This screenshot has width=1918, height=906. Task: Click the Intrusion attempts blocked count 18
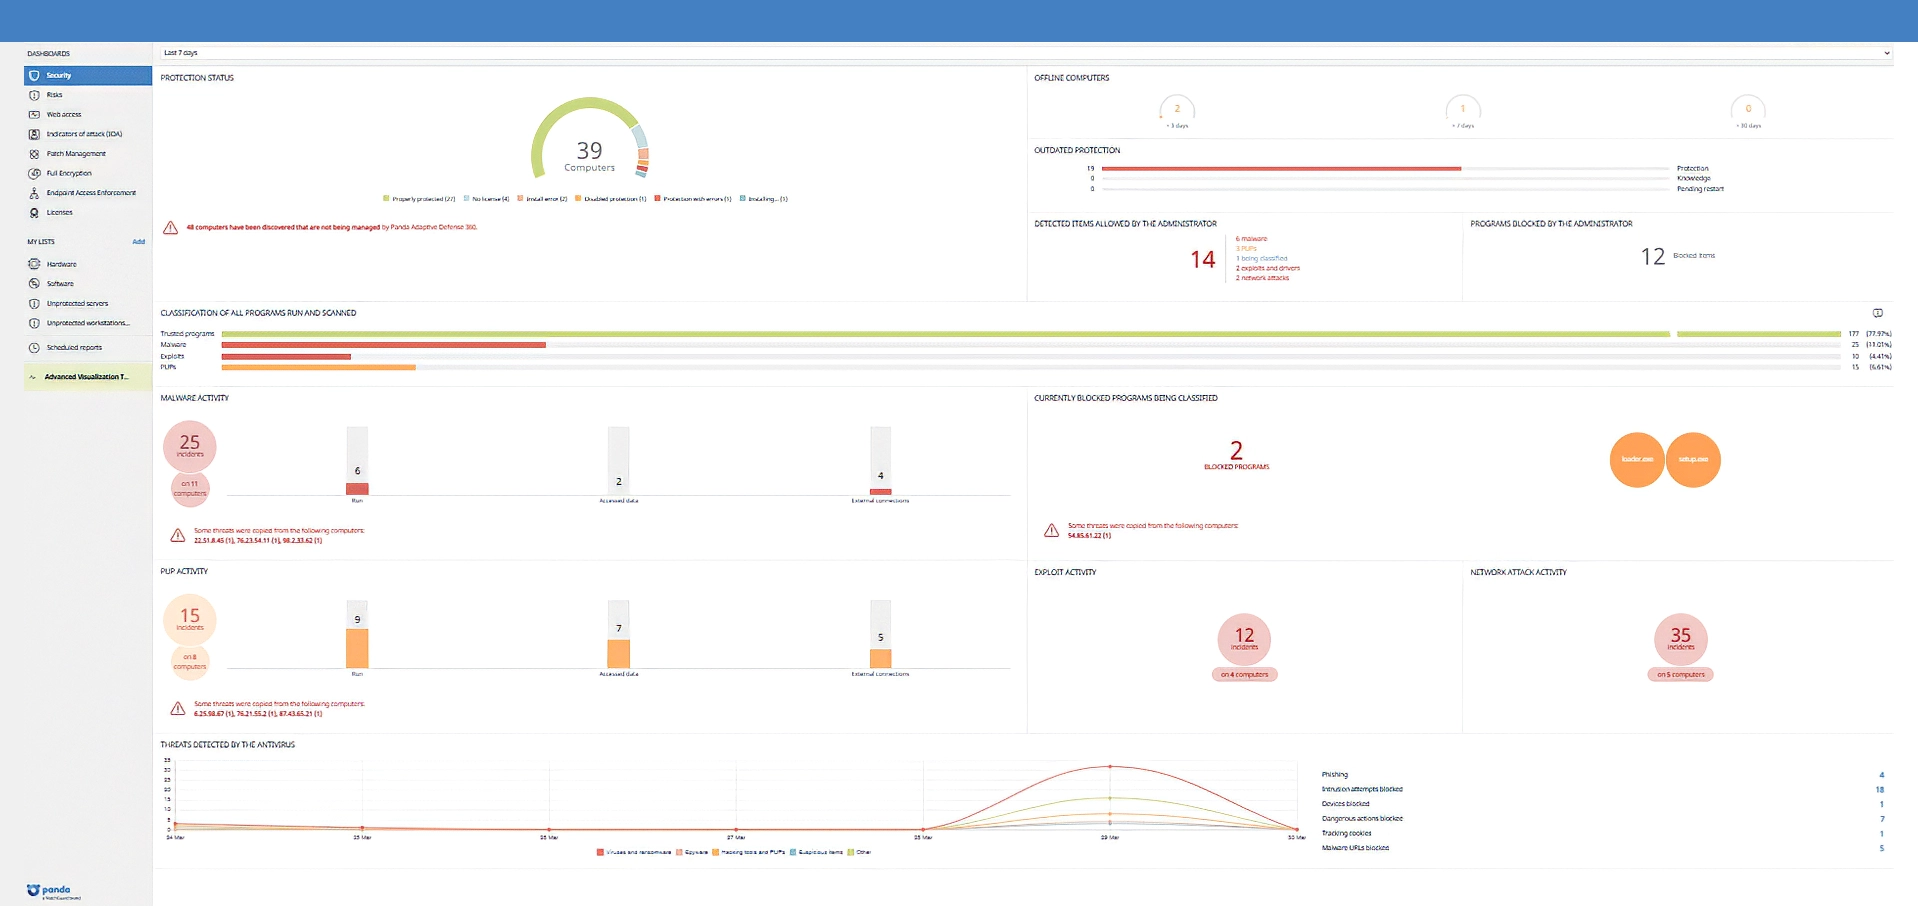[x=1880, y=789]
